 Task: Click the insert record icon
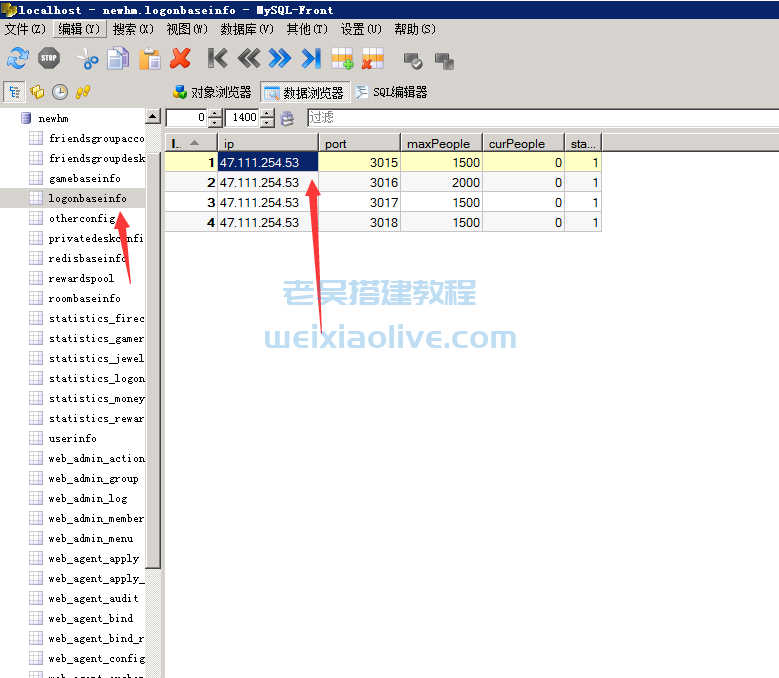coord(342,59)
